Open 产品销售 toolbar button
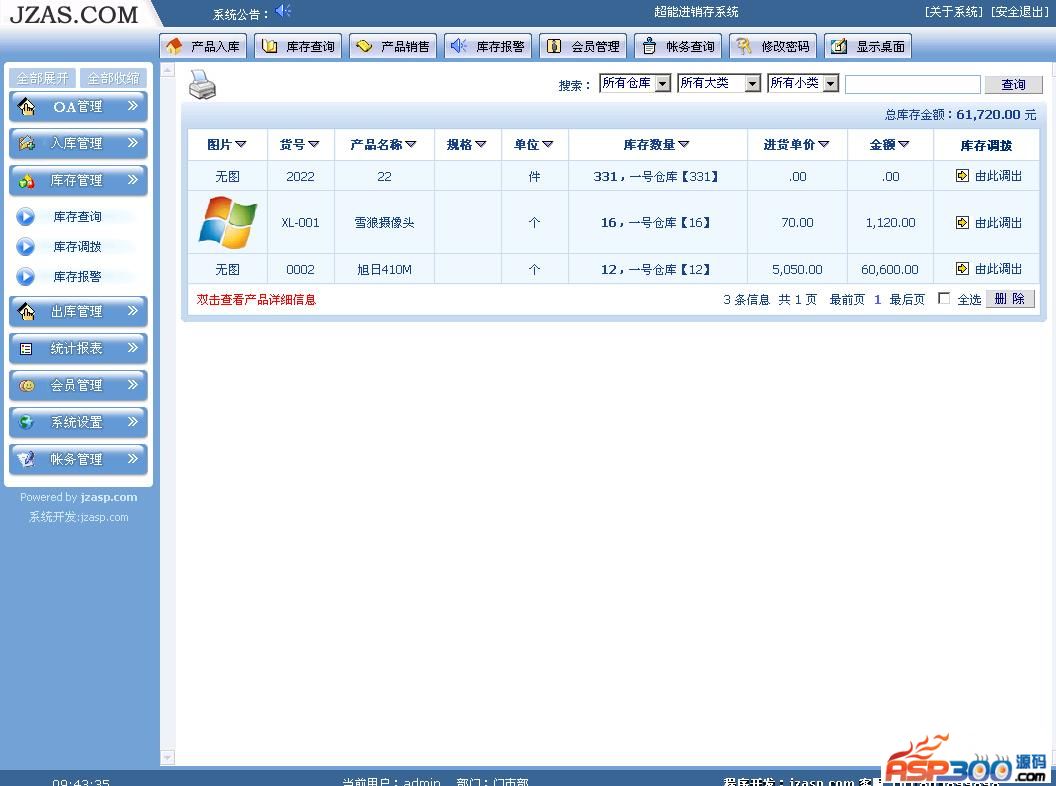The height and width of the screenshot is (786, 1056). coord(393,46)
